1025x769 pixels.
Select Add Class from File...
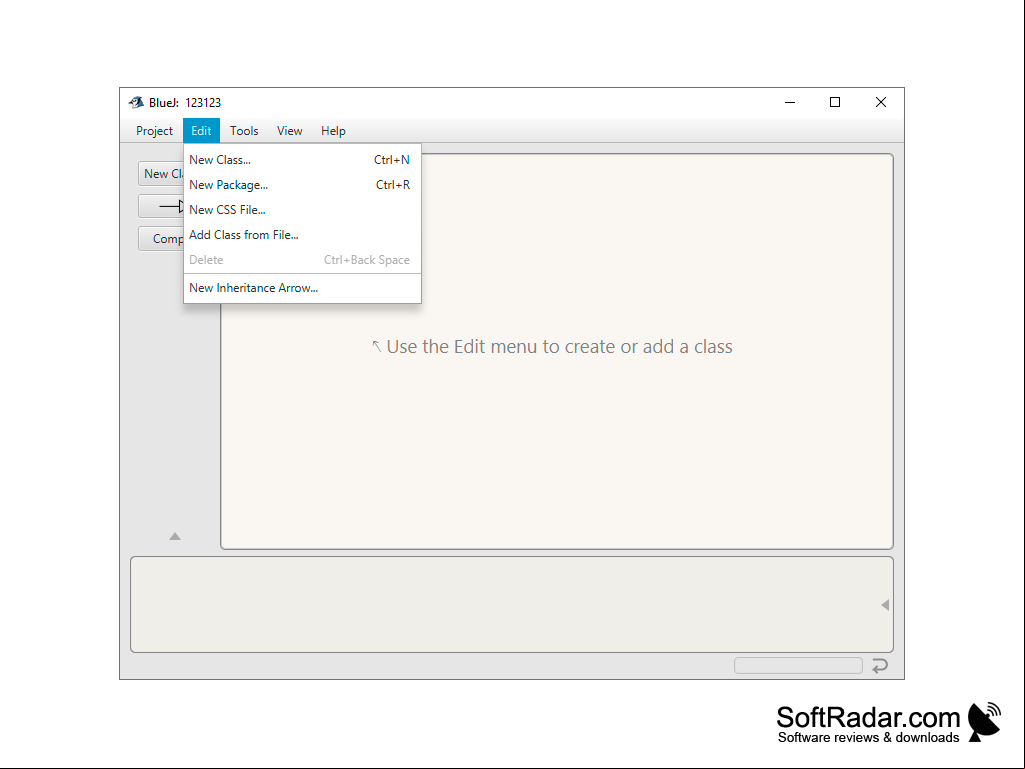302,235
